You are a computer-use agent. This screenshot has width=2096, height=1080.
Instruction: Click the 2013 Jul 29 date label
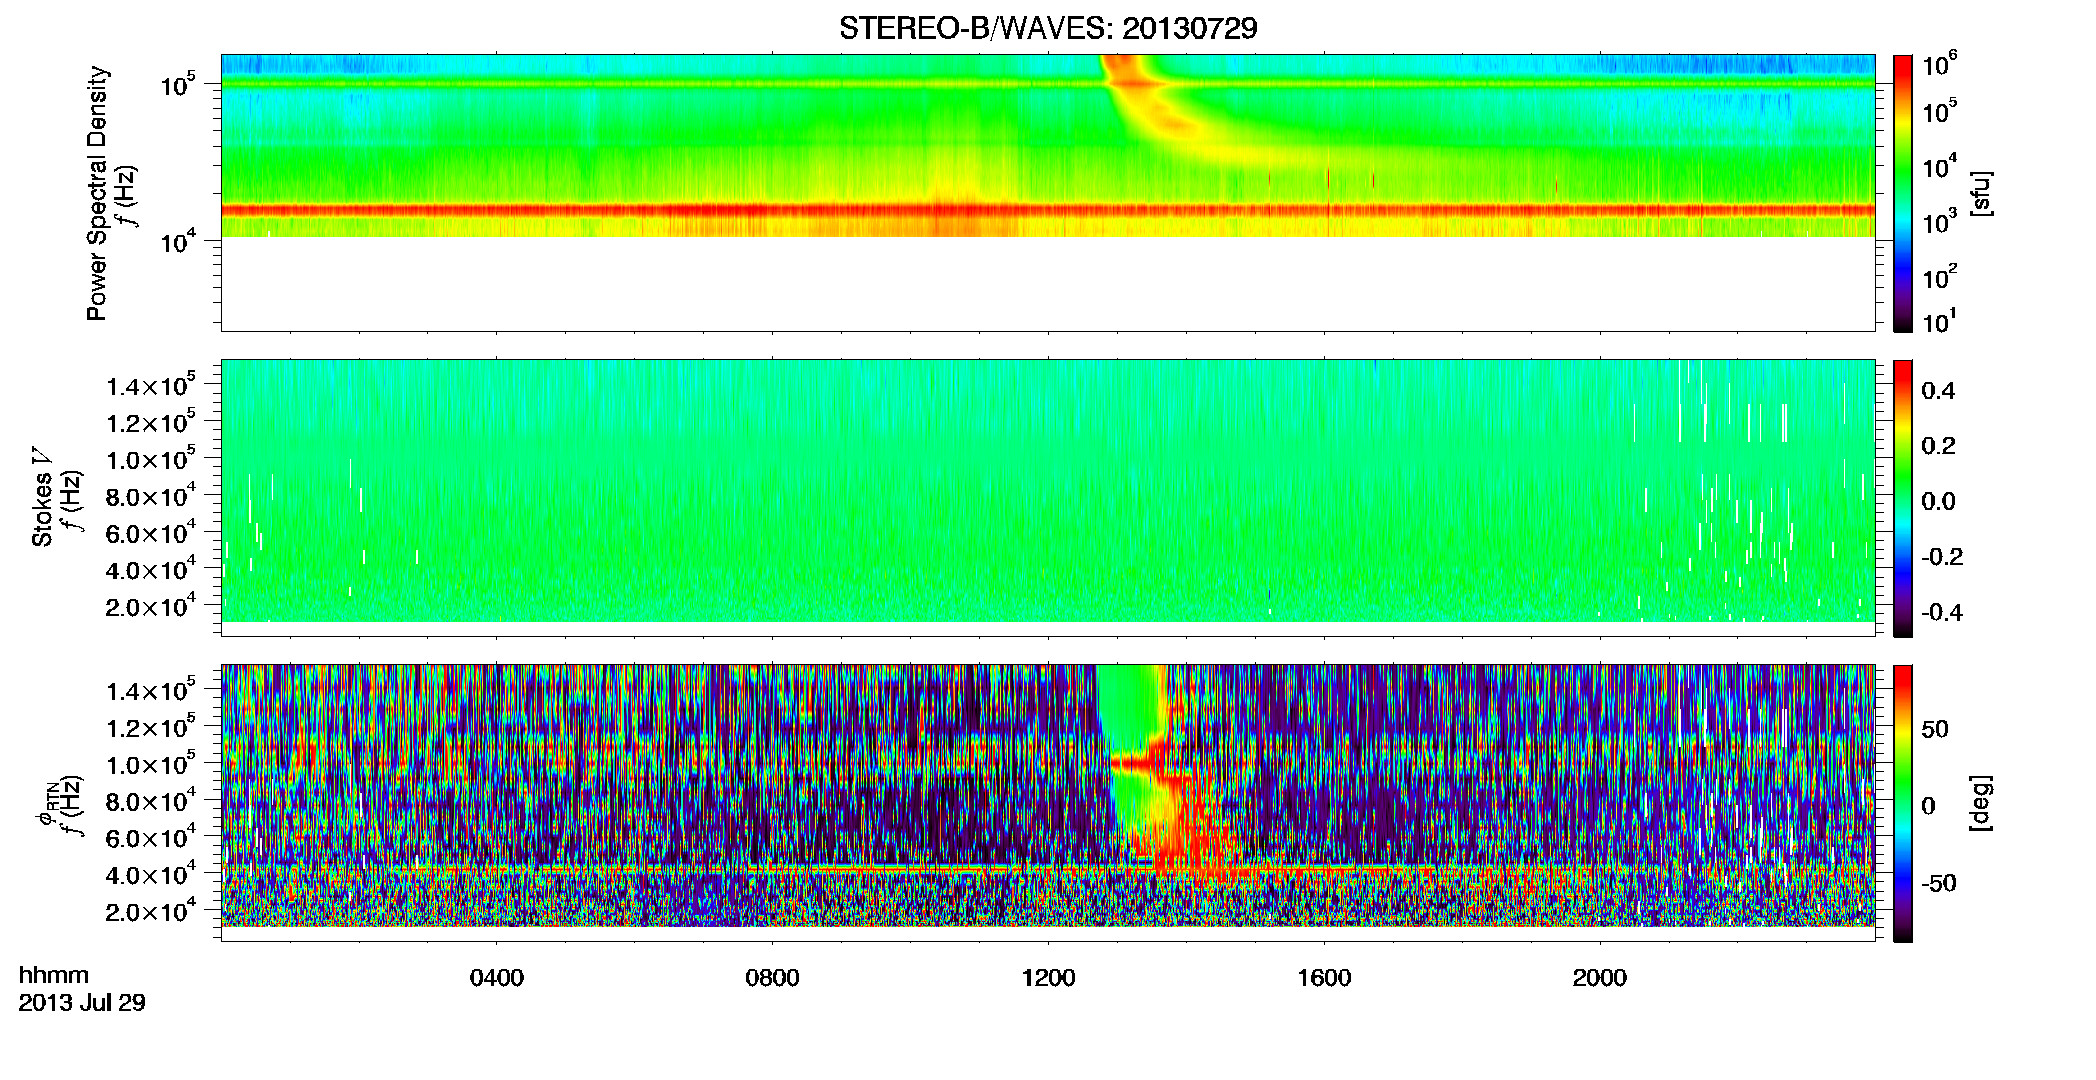point(82,1003)
